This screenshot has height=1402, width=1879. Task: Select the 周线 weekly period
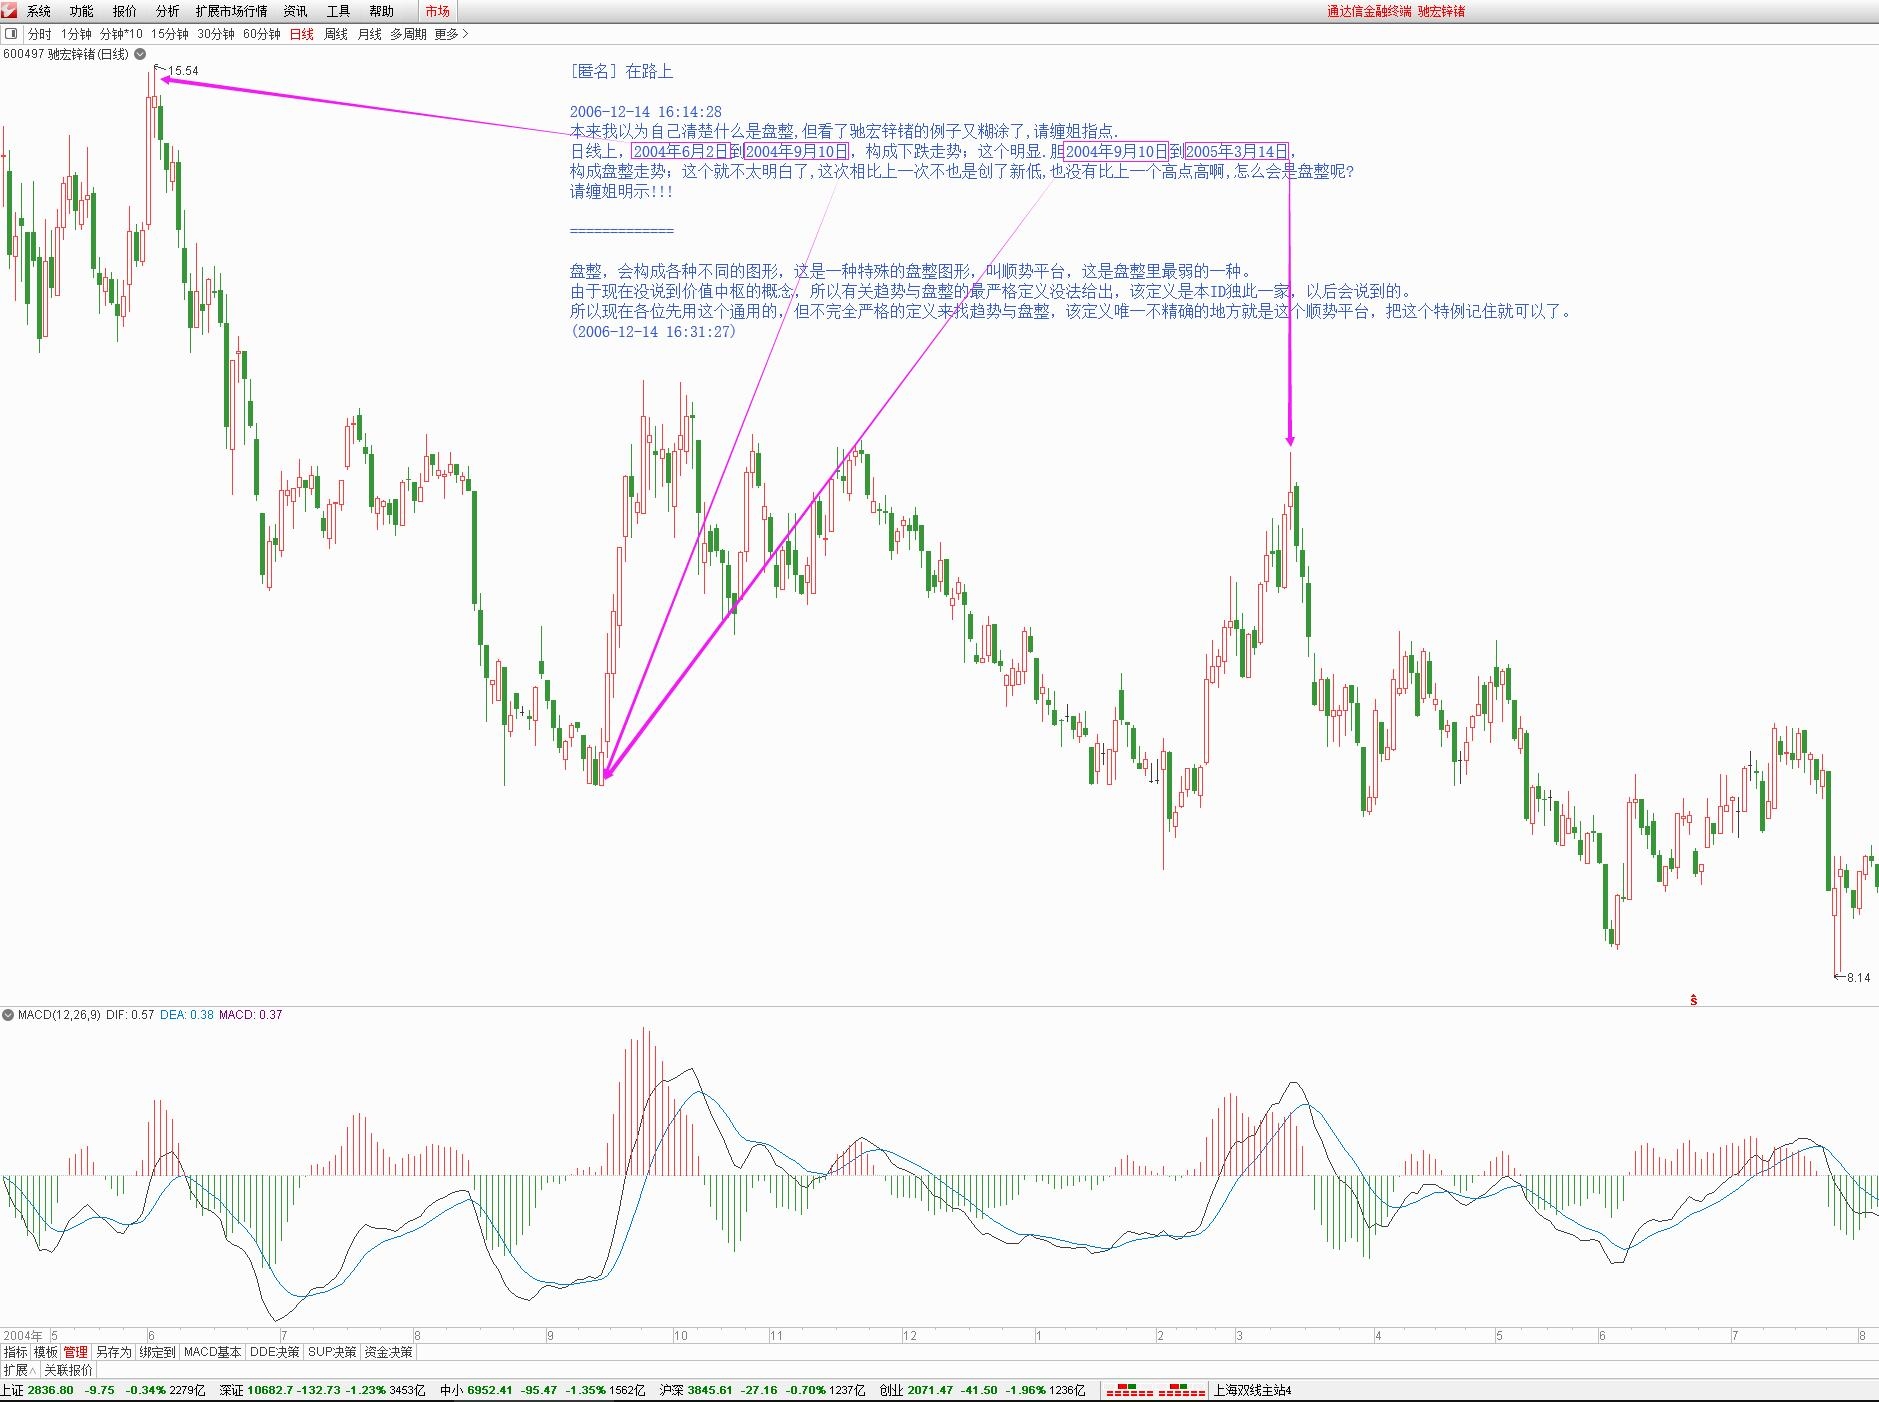pyautogui.click(x=336, y=34)
